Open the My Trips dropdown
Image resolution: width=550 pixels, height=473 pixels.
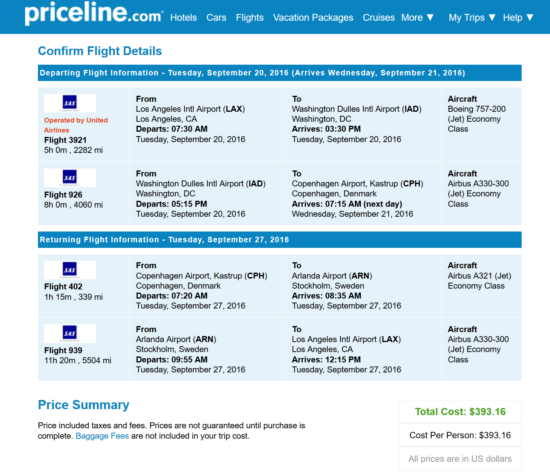(472, 18)
